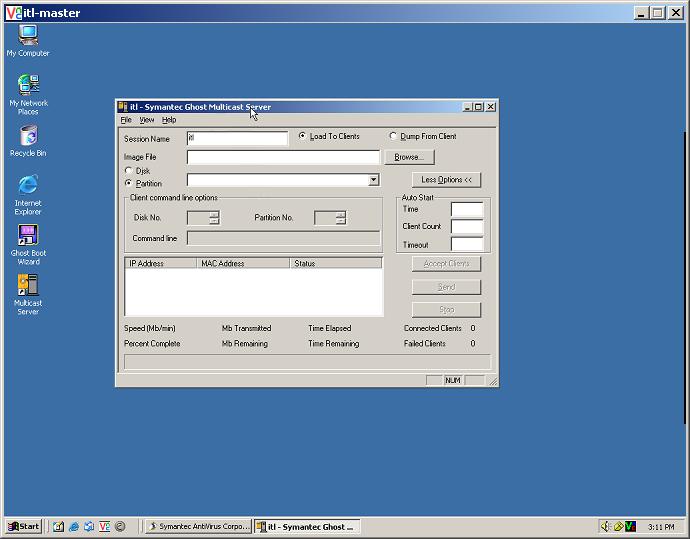This screenshot has height=539, width=690.
Task: Click Browse button for image file
Action: click(x=409, y=157)
